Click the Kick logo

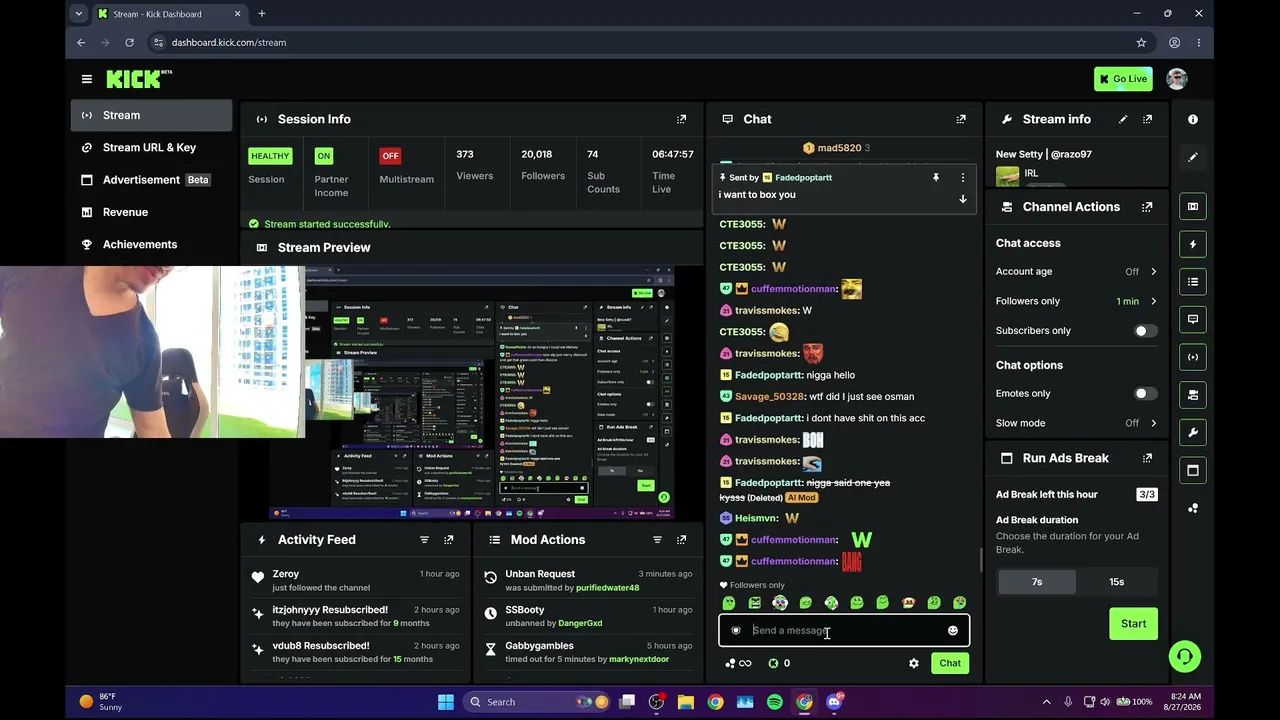[139, 79]
